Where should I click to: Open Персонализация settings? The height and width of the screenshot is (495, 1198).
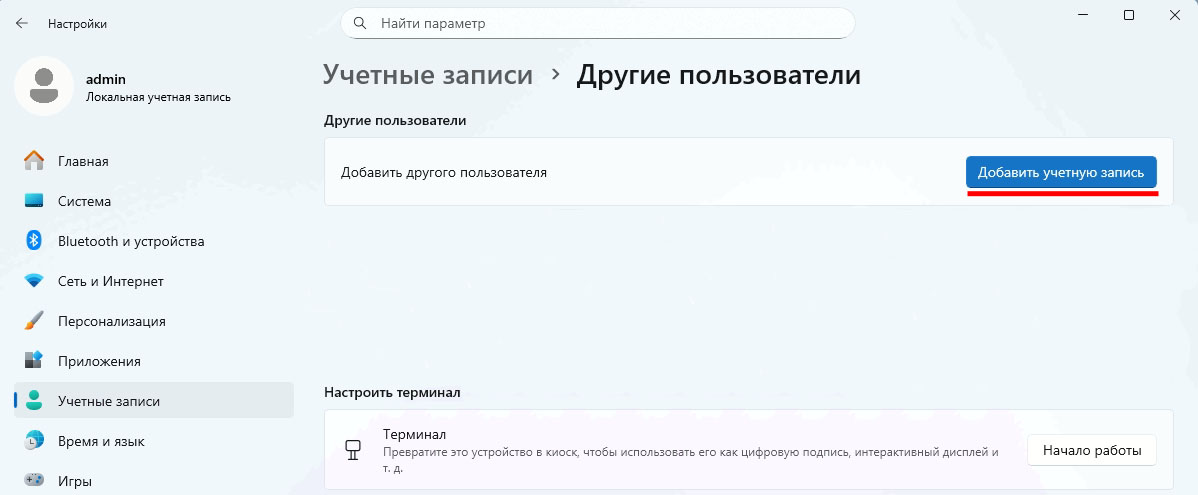pos(154,321)
